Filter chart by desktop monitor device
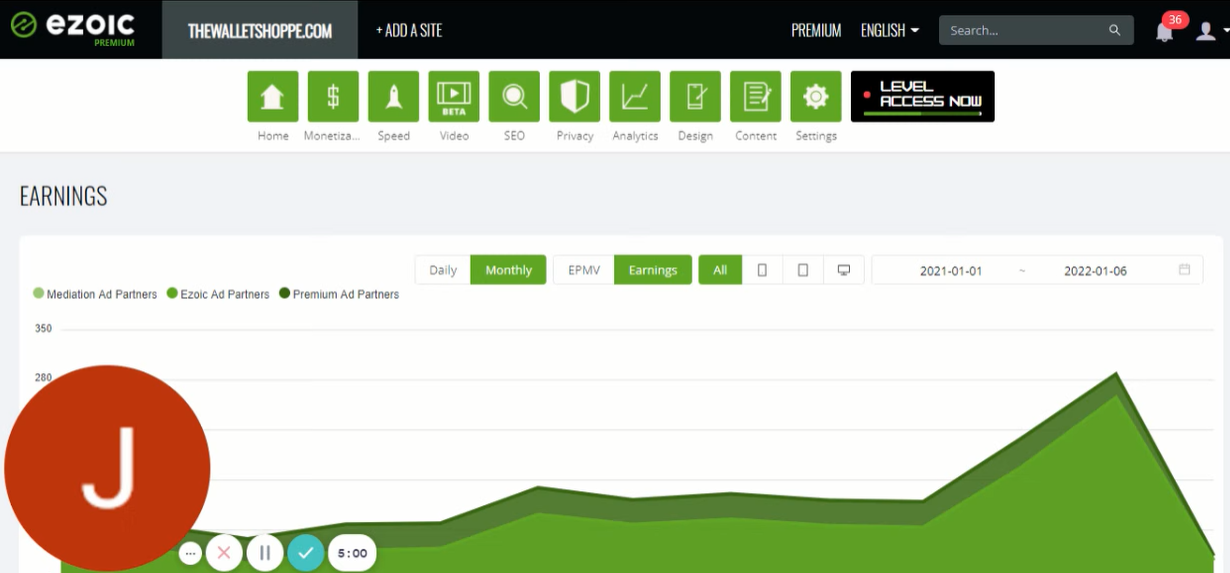 tap(844, 270)
